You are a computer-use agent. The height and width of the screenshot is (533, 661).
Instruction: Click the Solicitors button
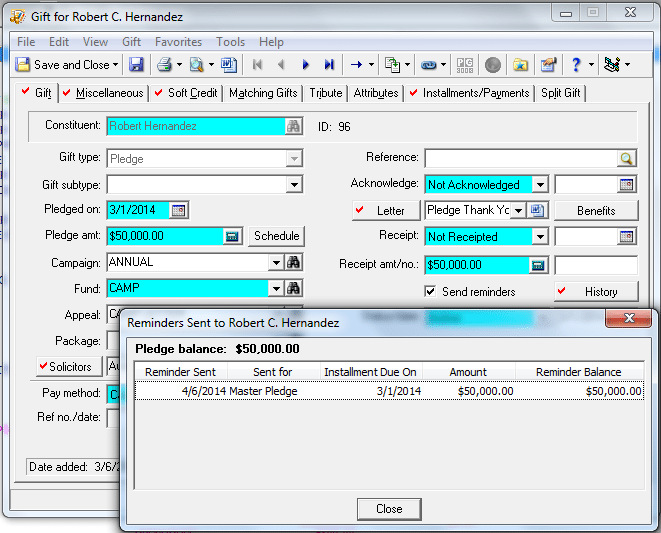point(69,366)
